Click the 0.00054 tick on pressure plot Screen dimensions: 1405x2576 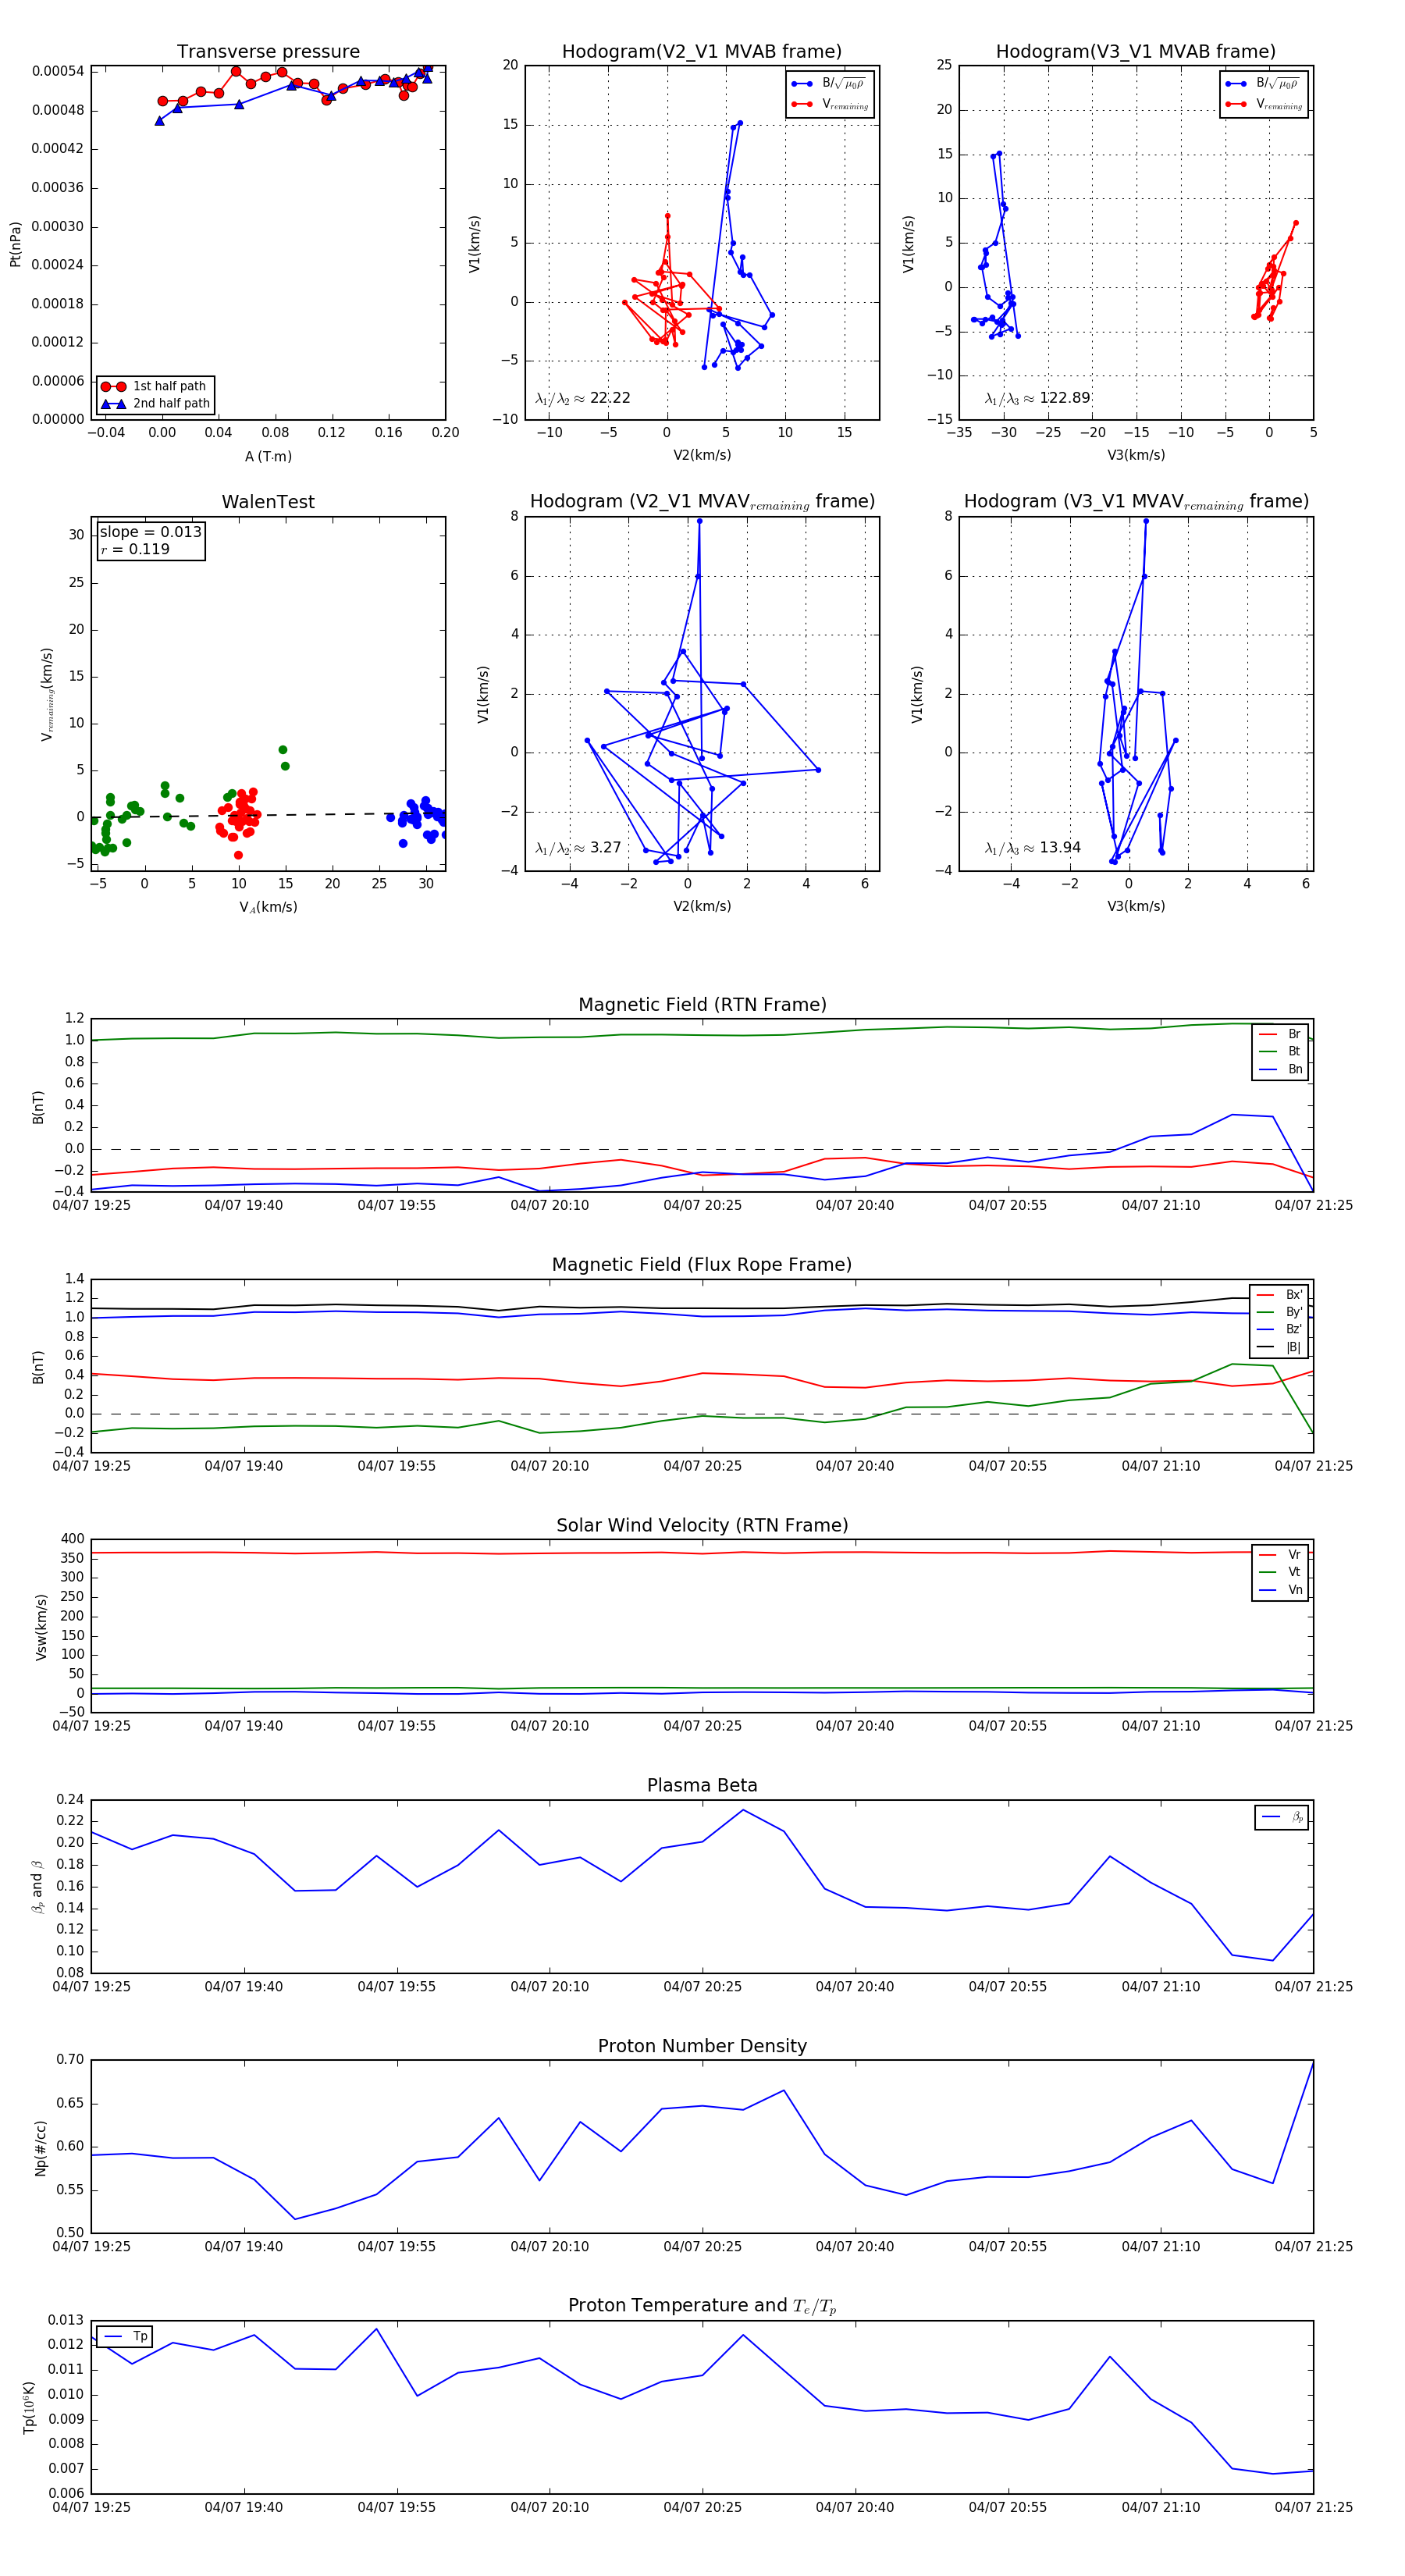pyautogui.click(x=58, y=71)
